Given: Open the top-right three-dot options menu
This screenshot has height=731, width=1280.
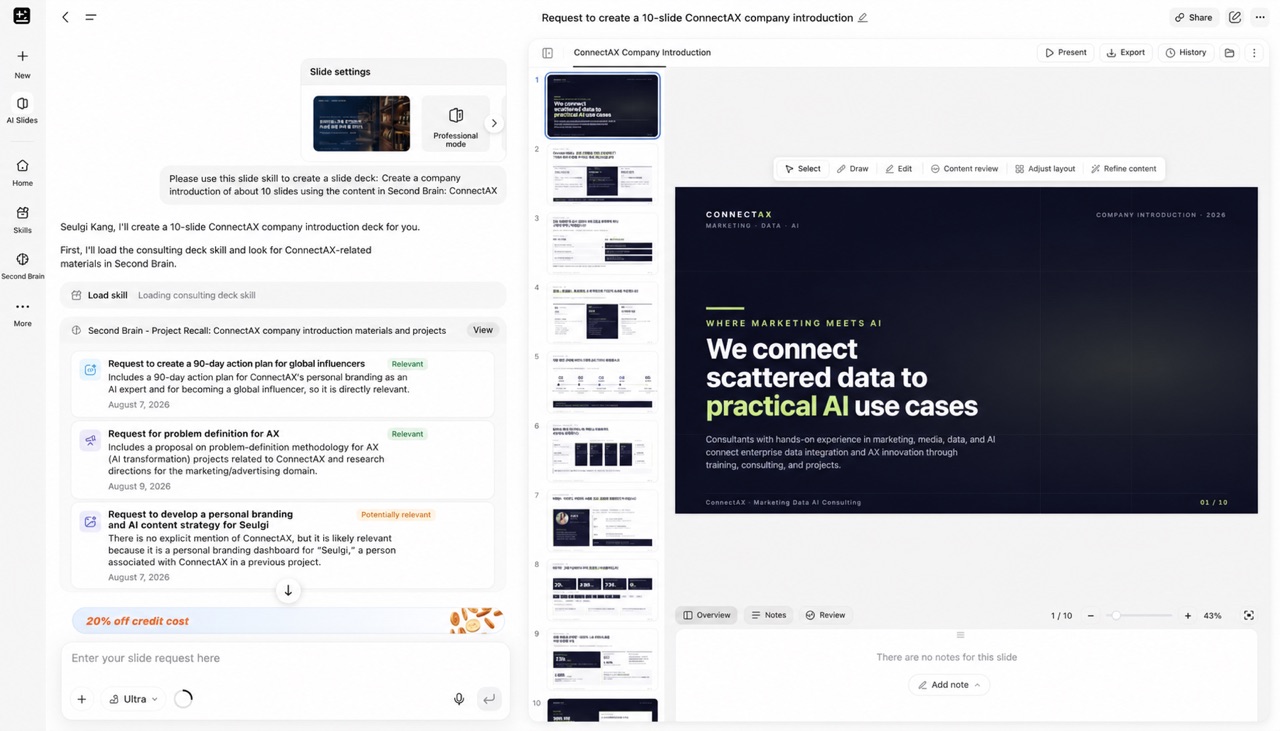Looking at the screenshot, I should (1260, 17).
